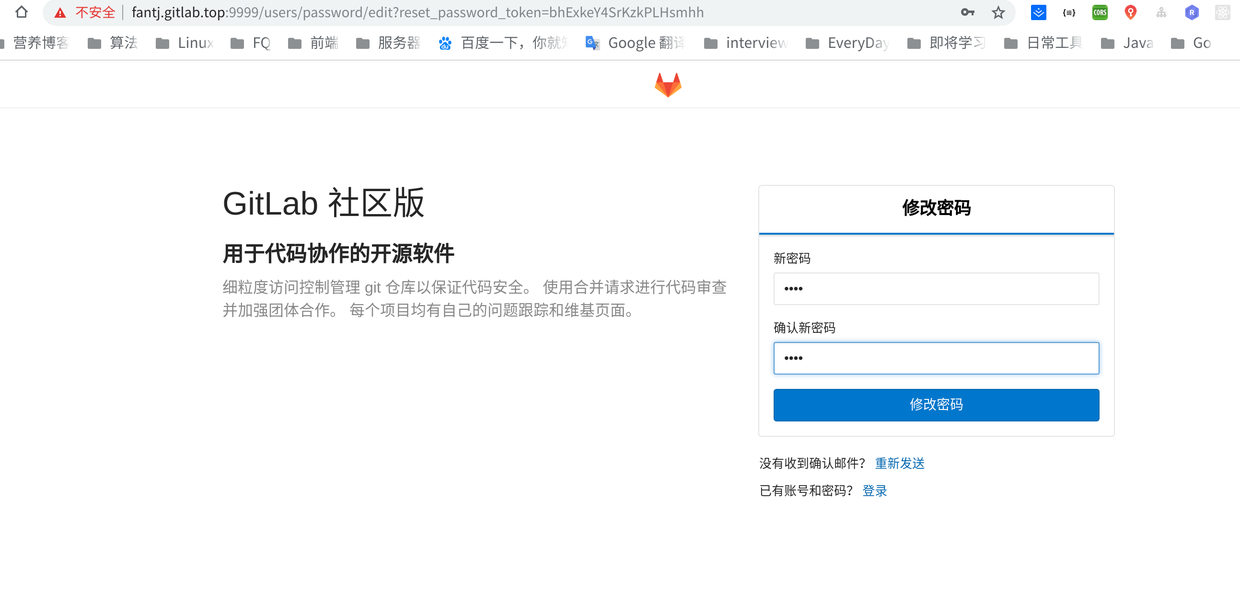Open the 服务器 bookmark folder
The image size is (1240, 591).
(x=388, y=43)
